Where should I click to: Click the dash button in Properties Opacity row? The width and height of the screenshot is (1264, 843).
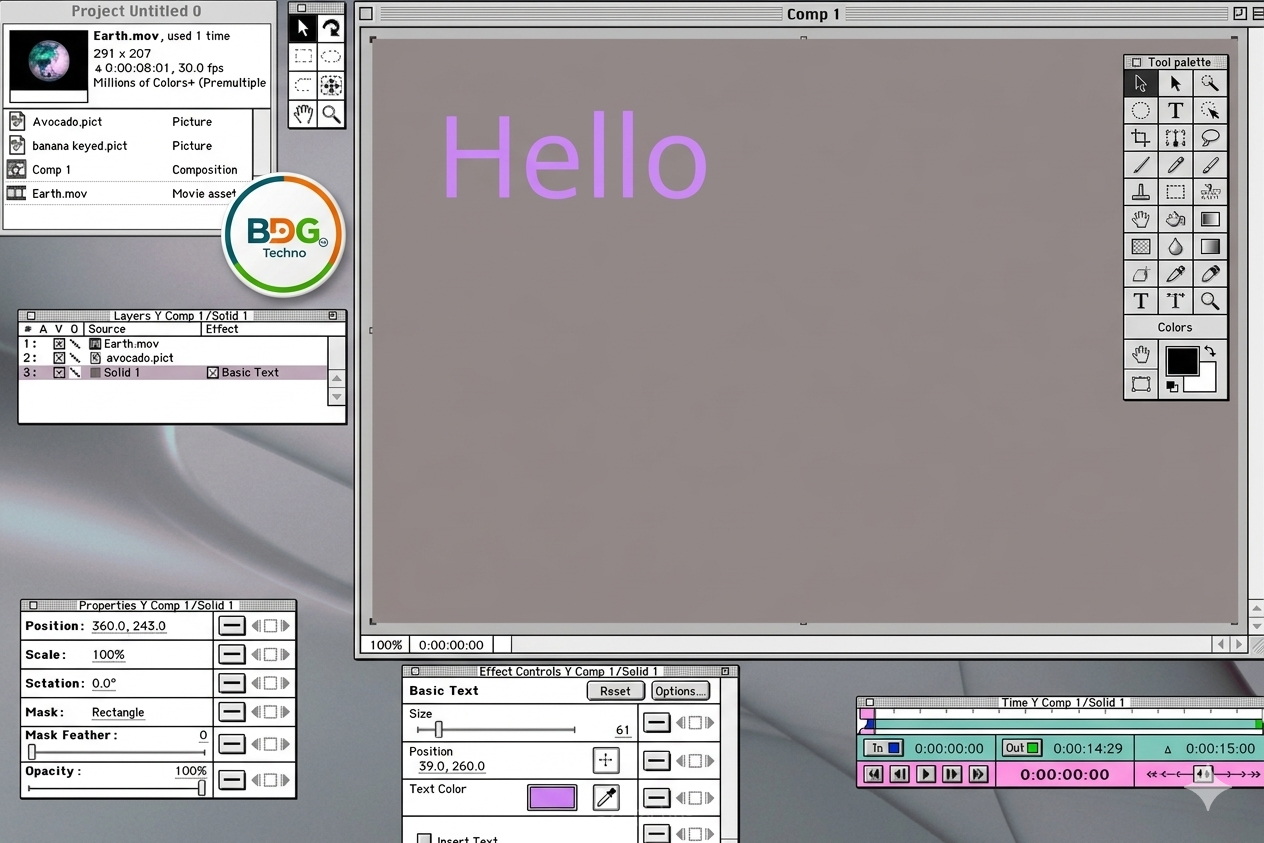(232, 779)
